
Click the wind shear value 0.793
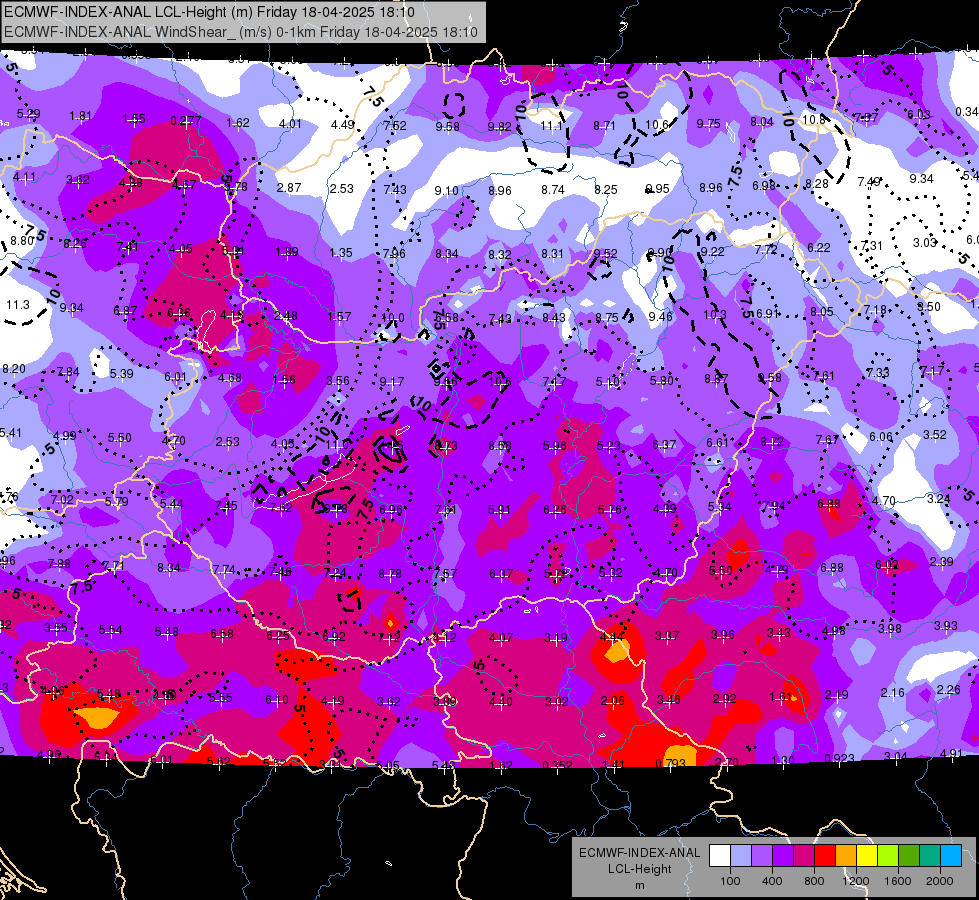[x=671, y=763]
